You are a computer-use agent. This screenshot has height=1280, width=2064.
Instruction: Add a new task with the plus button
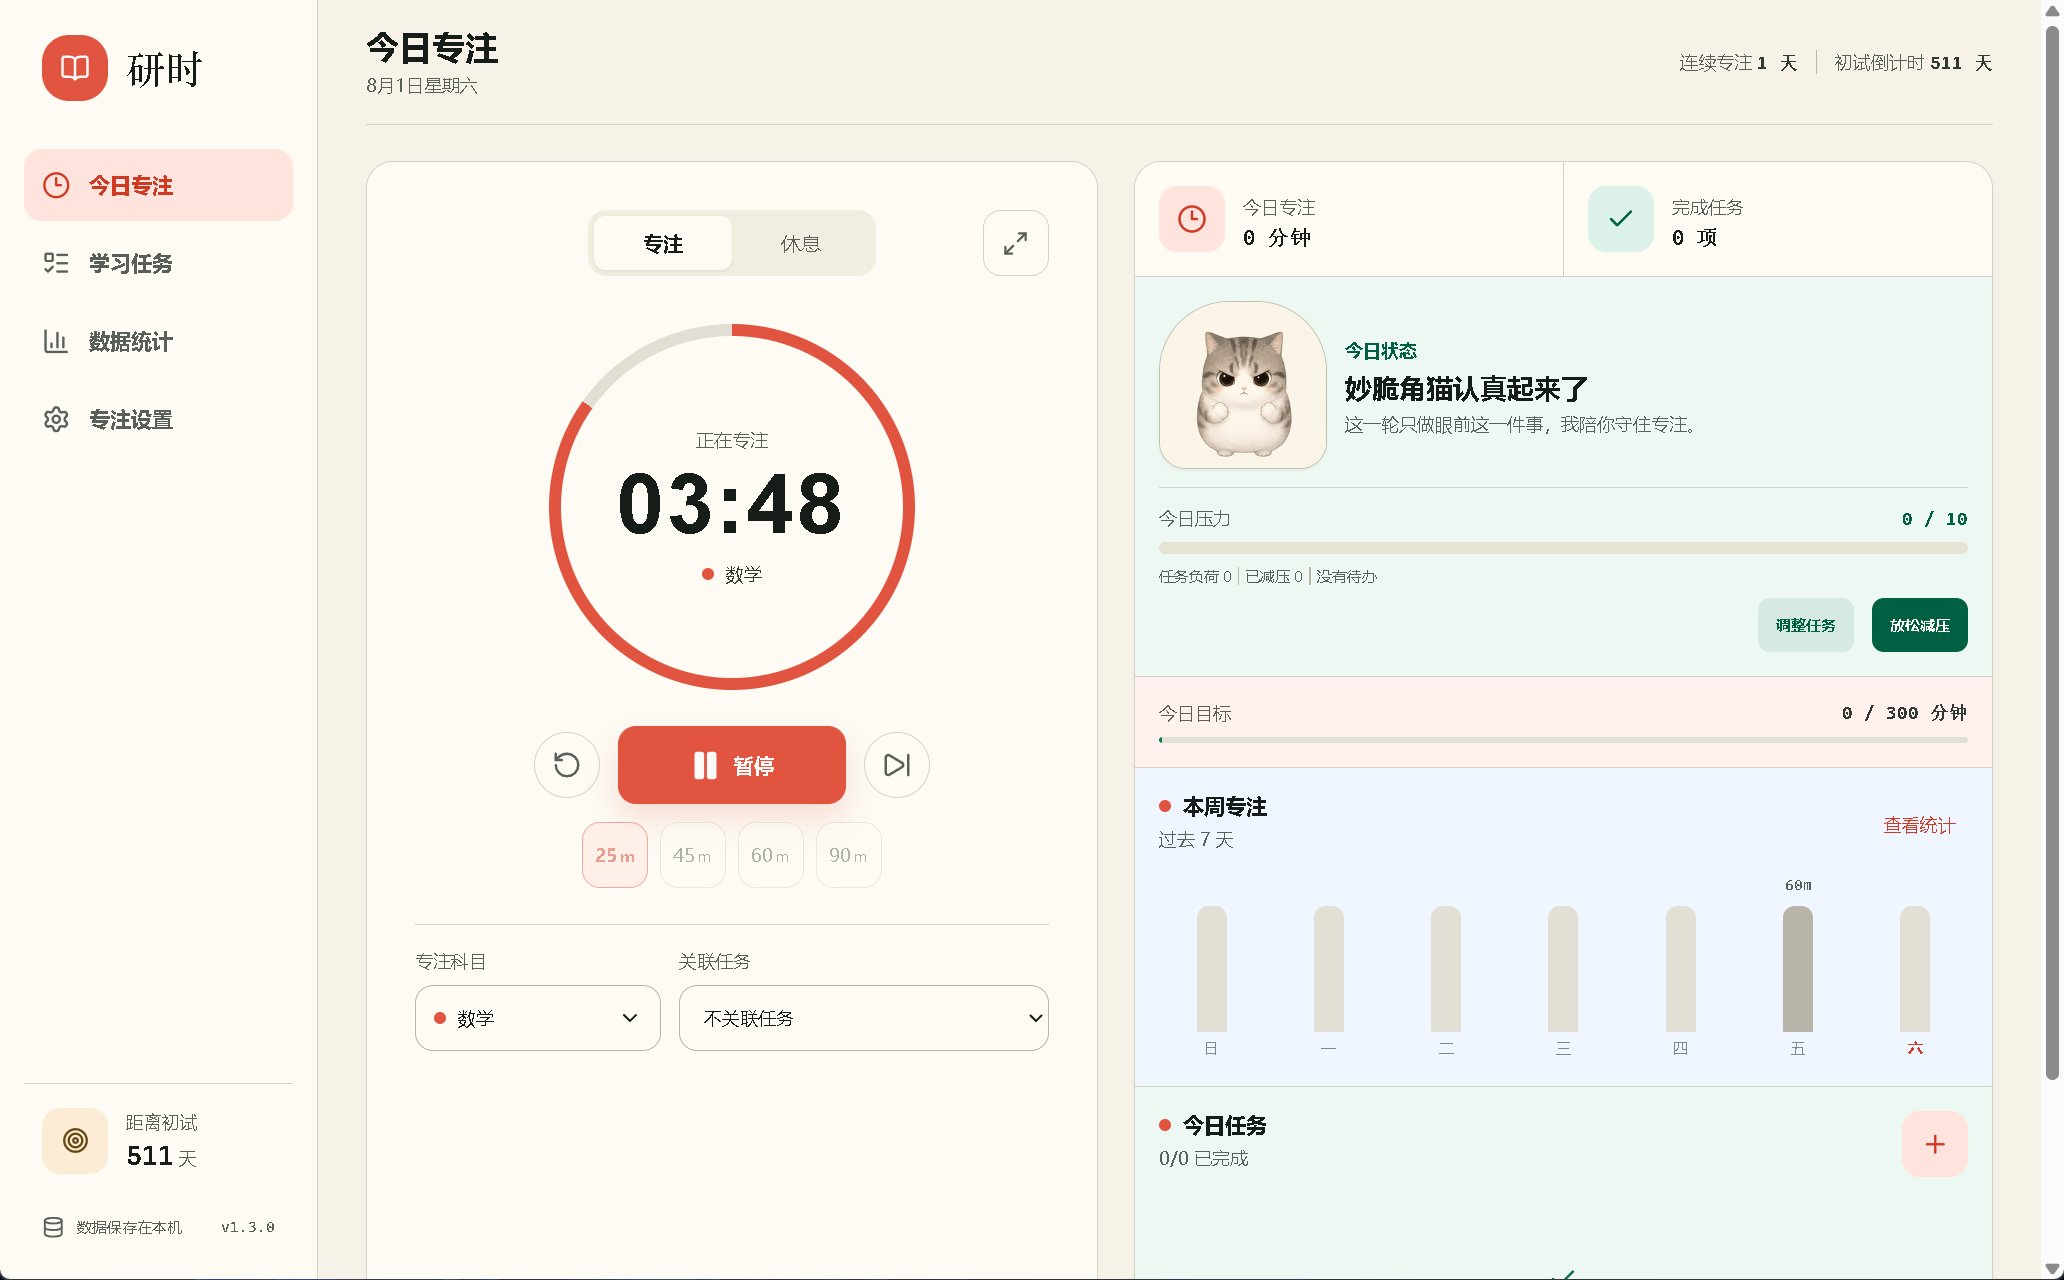coord(1935,1144)
